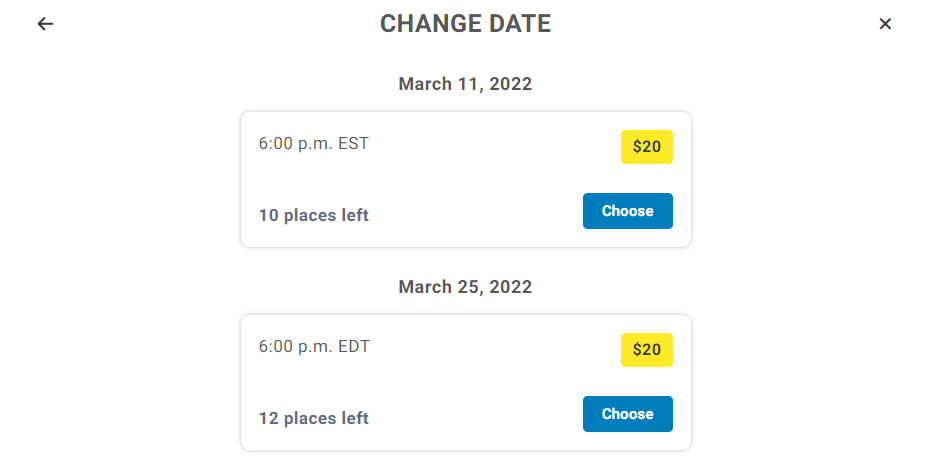Image resolution: width=929 pixels, height=466 pixels.
Task: Click the blank center of the EST session card
Action: (x=465, y=180)
